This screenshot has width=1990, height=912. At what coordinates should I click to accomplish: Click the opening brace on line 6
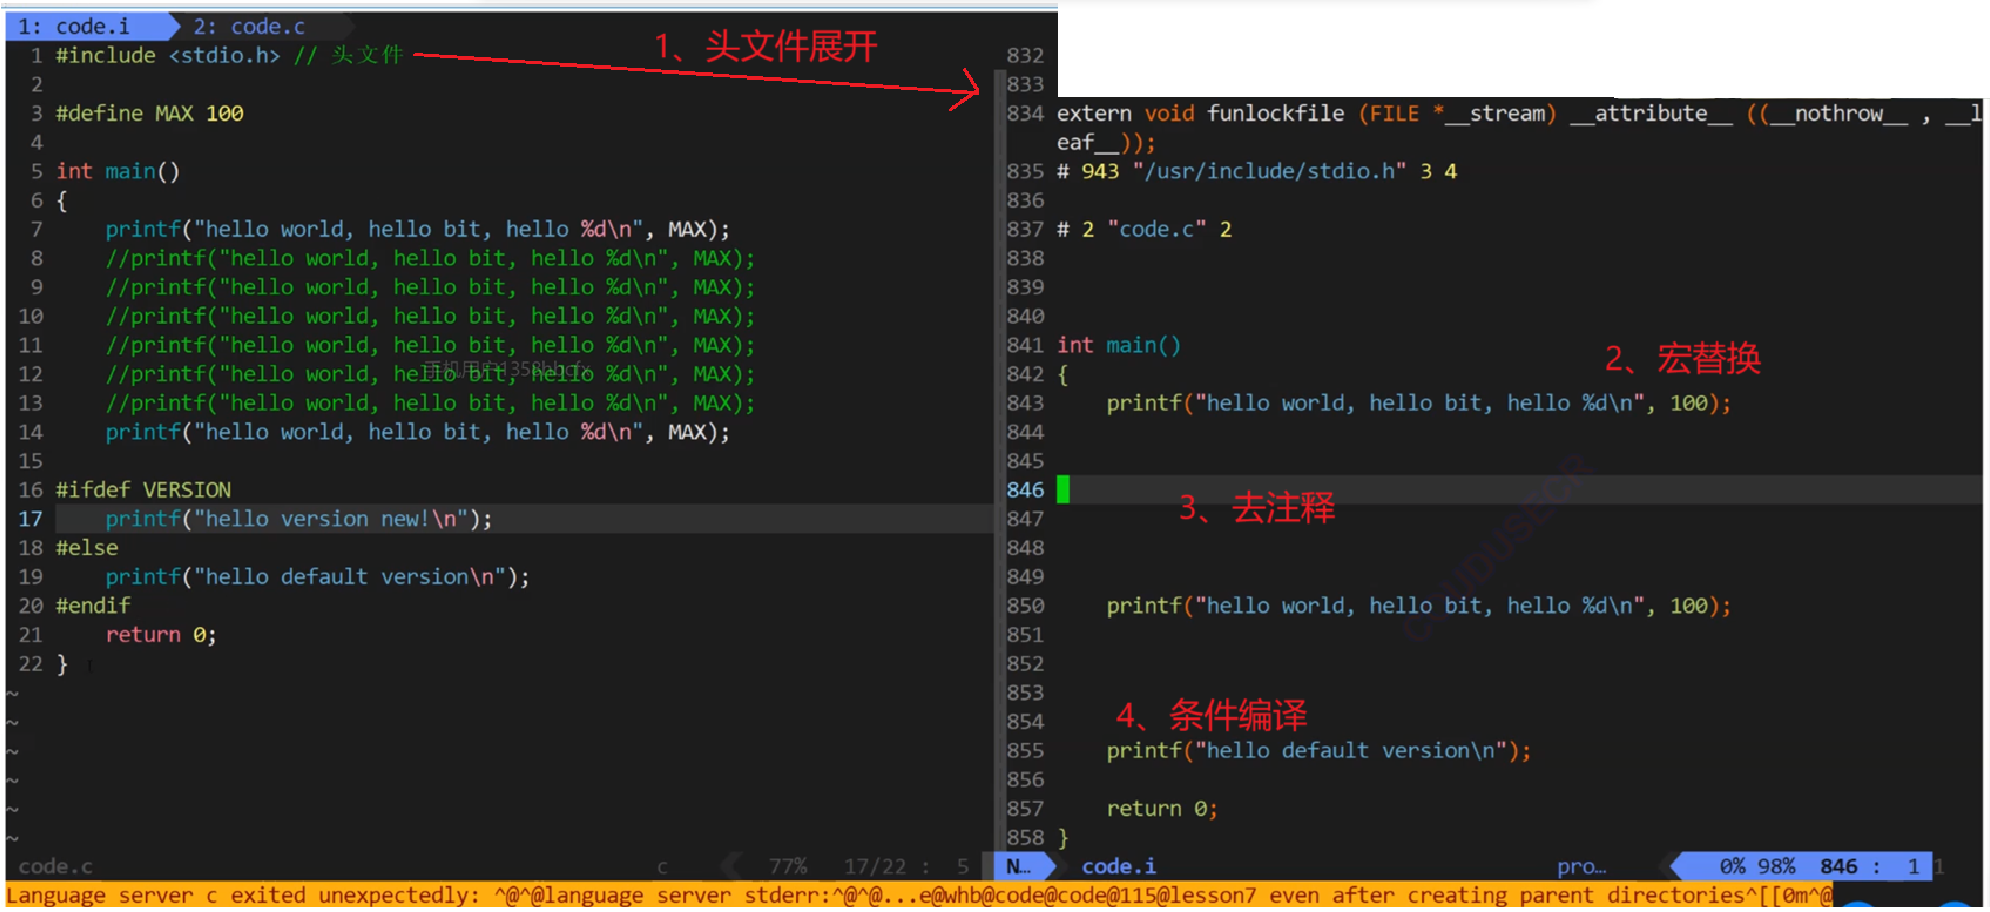62,200
